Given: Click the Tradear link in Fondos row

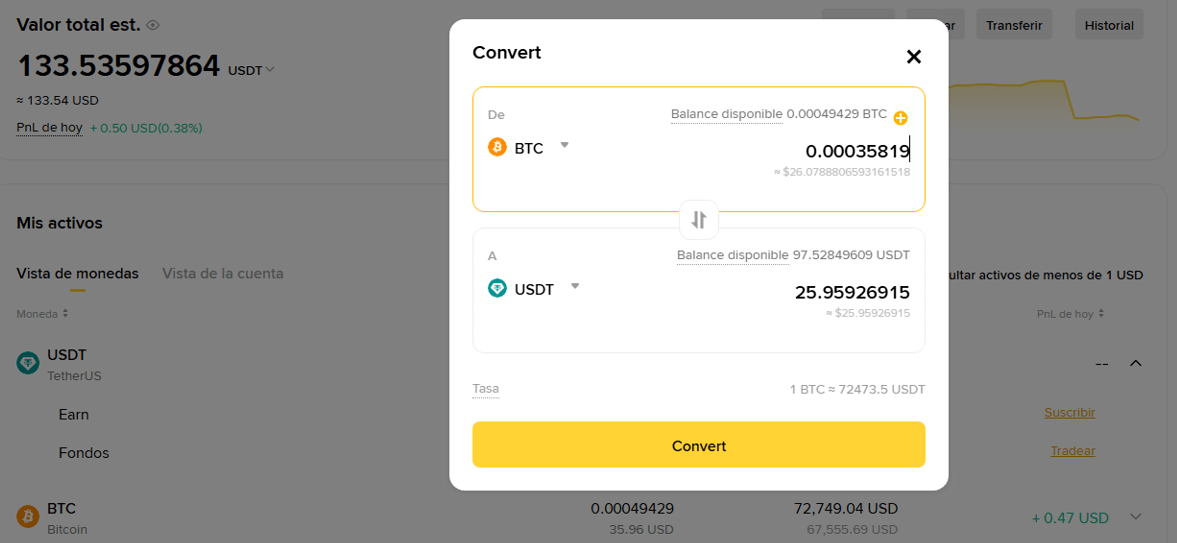Looking at the screenshot, I should click(x=1072, y=451).
